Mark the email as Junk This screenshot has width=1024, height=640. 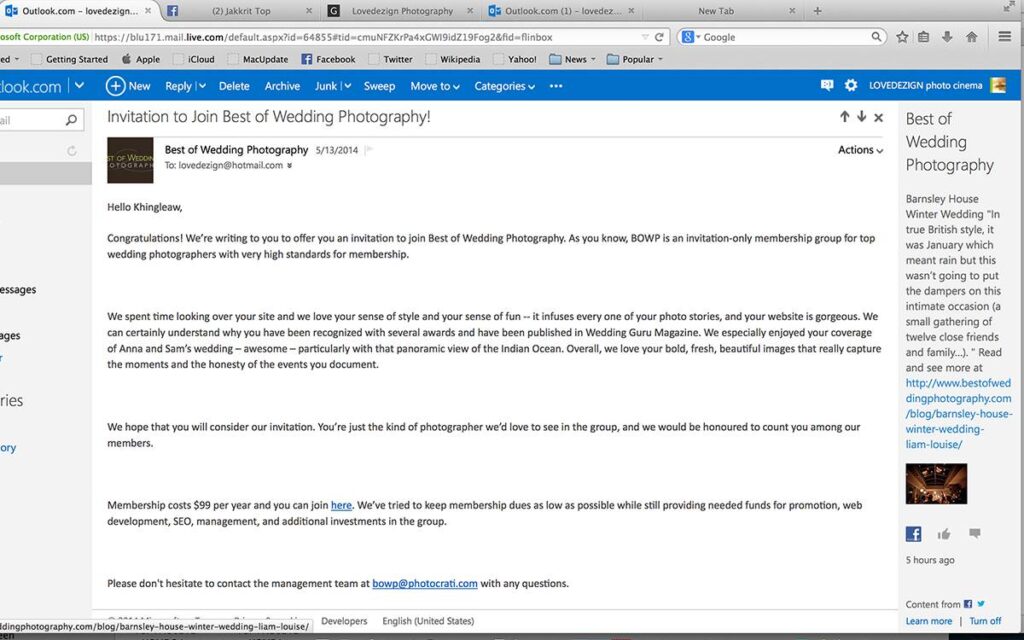pos(326,86)
